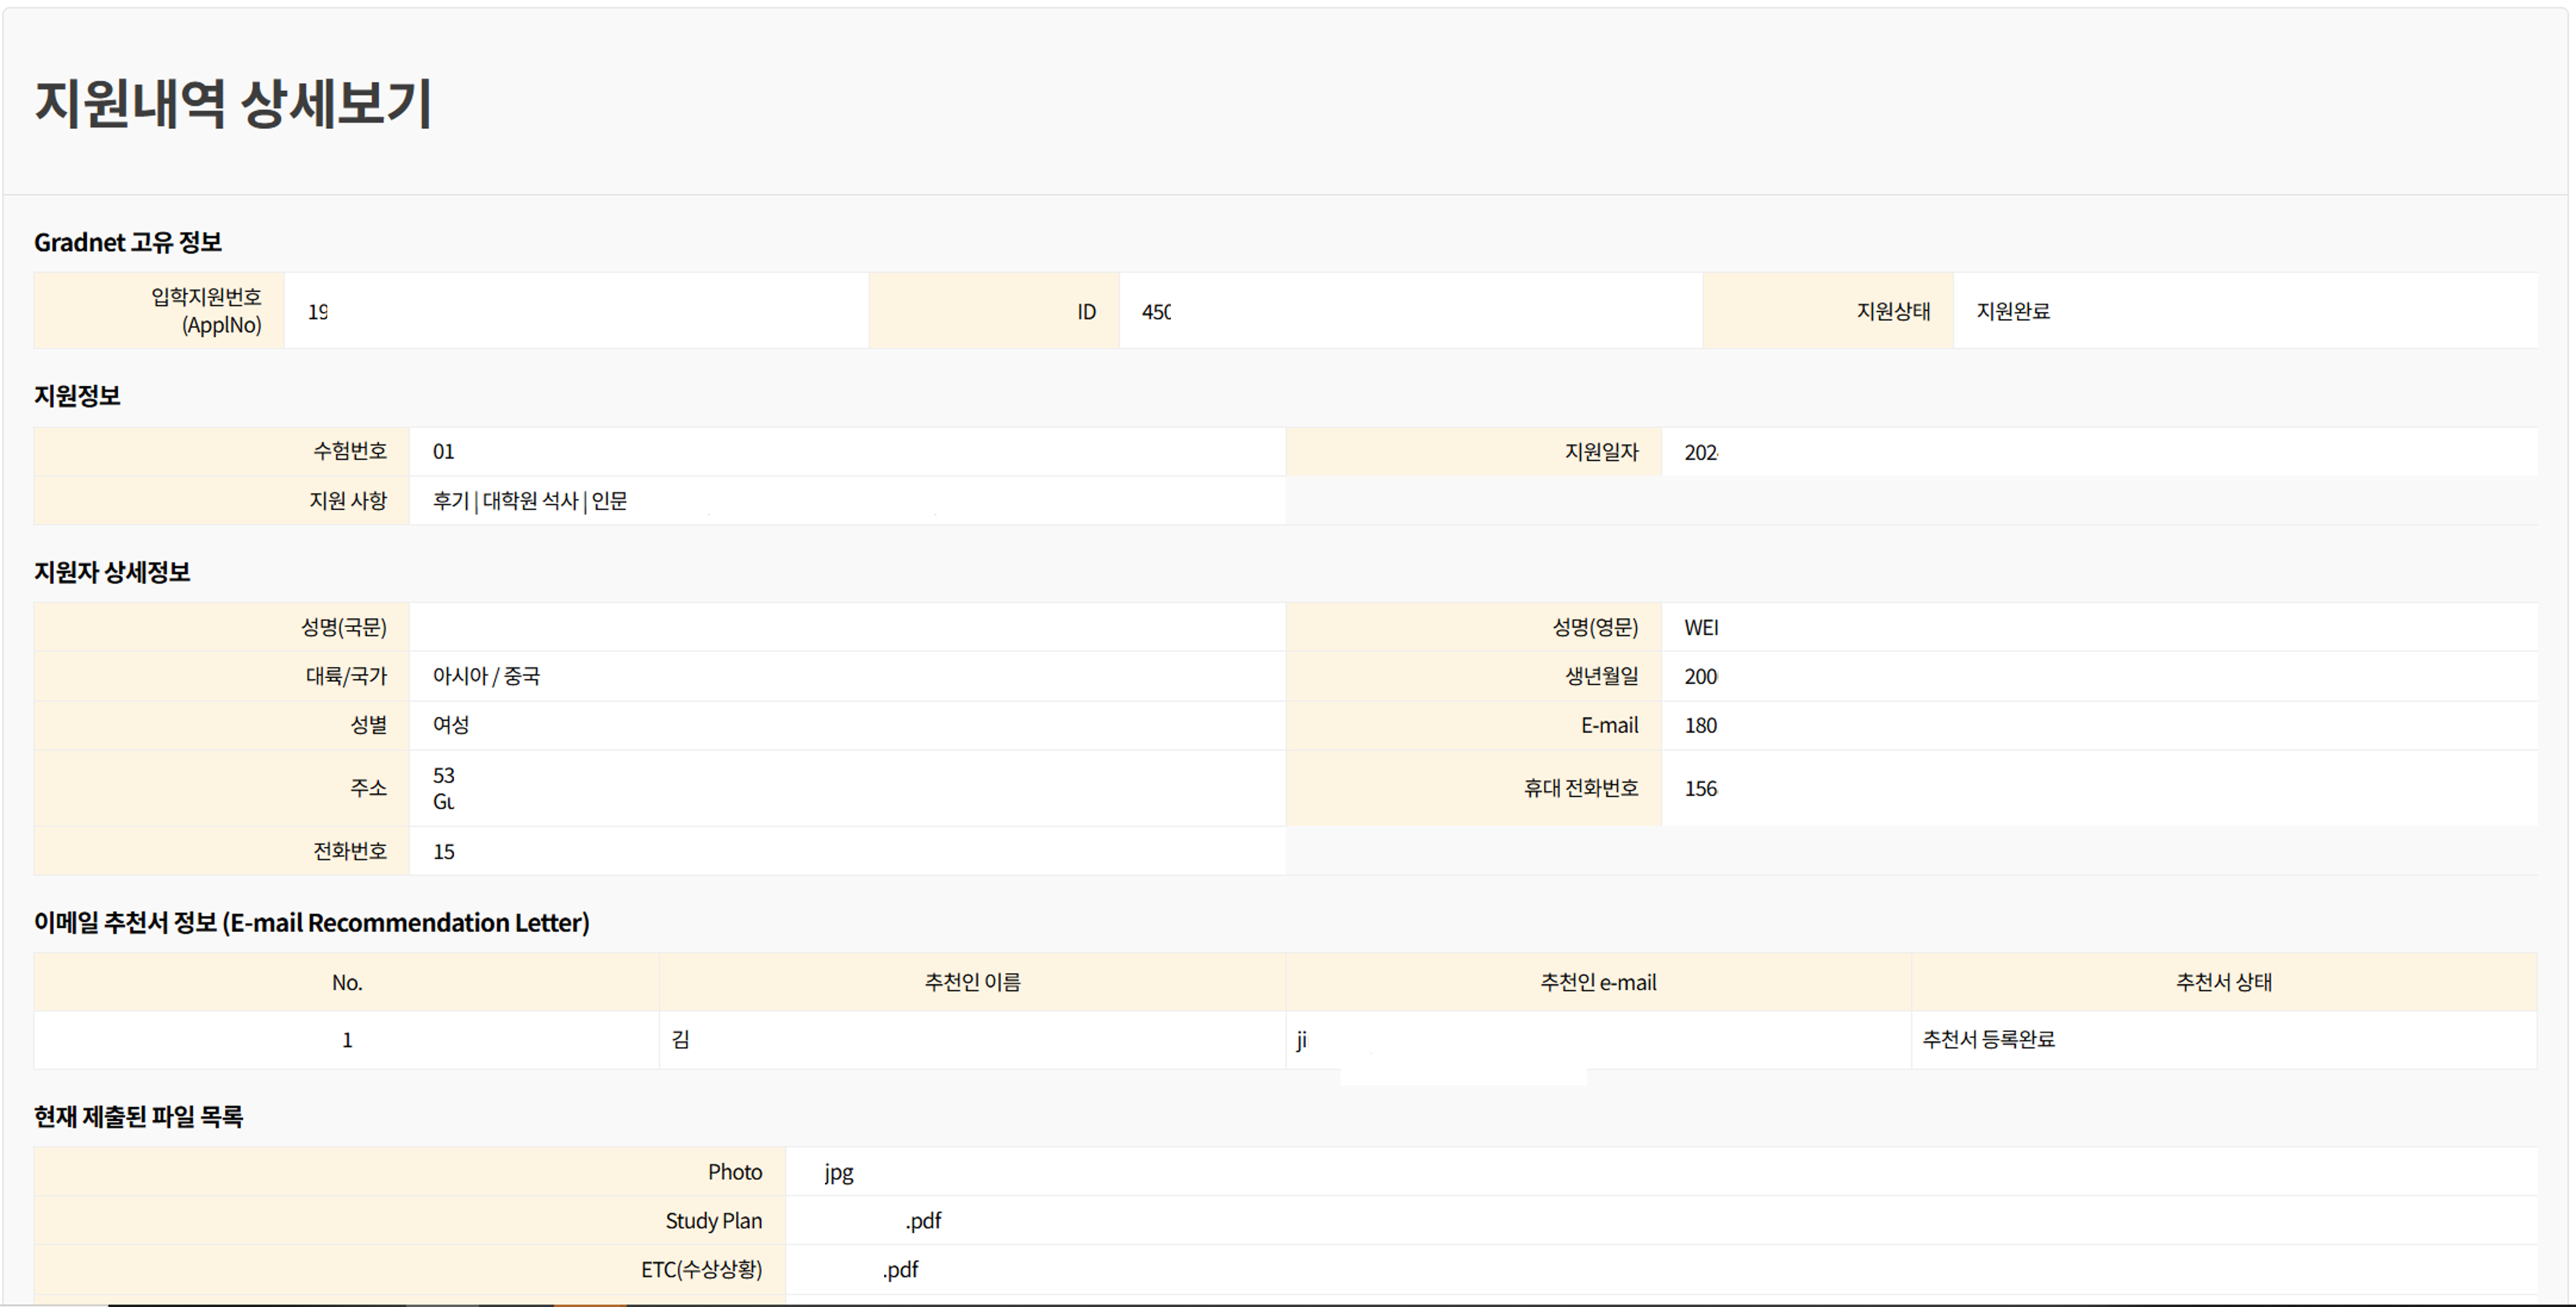
Task: Select the birth date value starting with 200
Action: (1701, 677)
